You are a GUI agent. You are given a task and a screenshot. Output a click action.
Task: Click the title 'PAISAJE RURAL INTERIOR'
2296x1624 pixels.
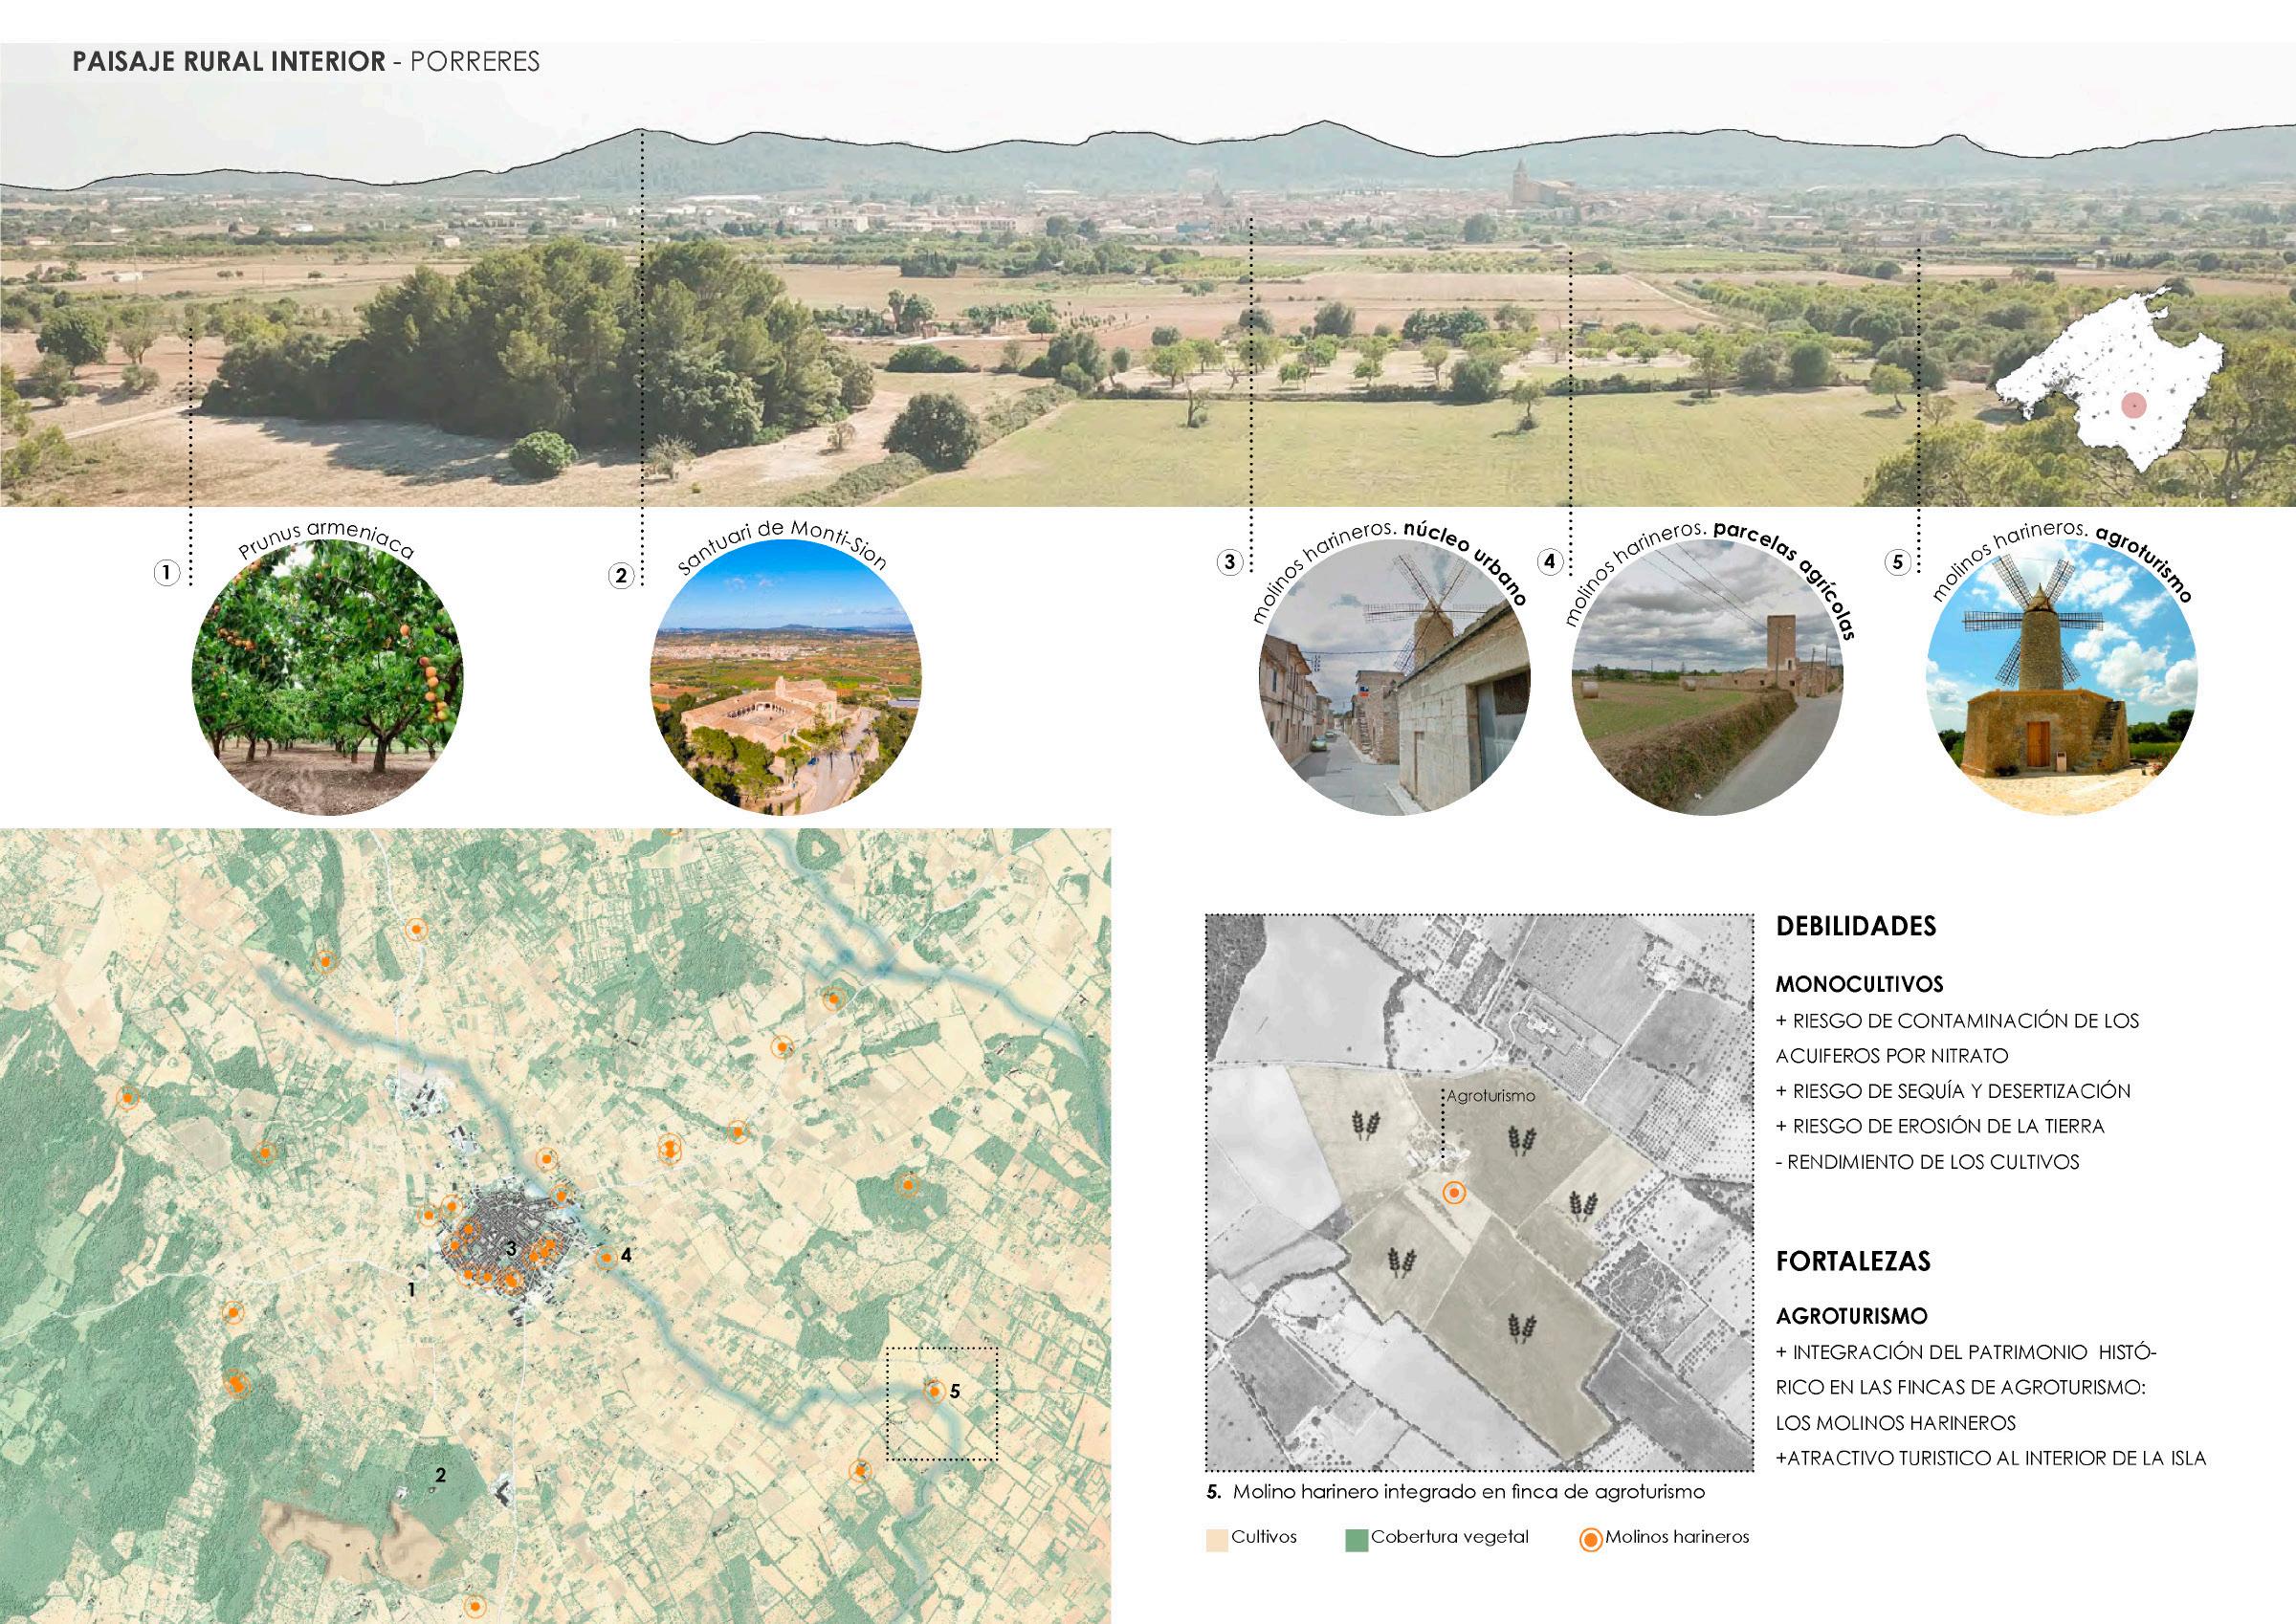point(229,62)
